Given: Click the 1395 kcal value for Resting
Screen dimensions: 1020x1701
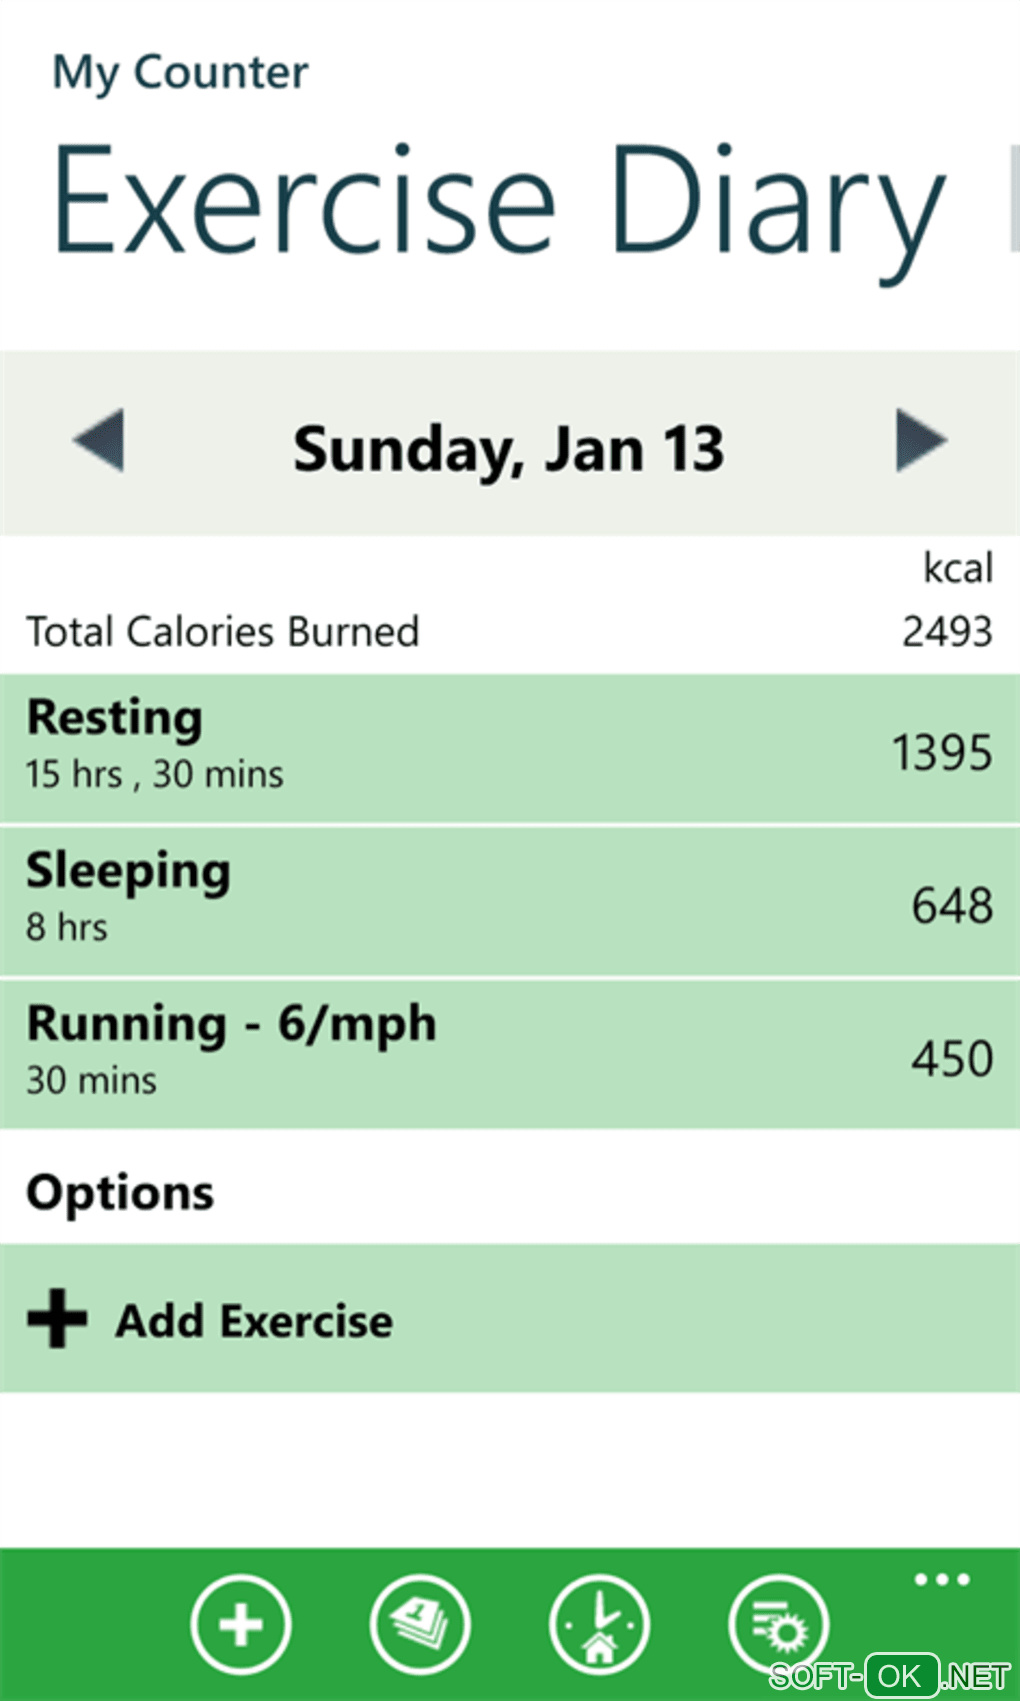Looking at the screenshot, I should [942, 752].
